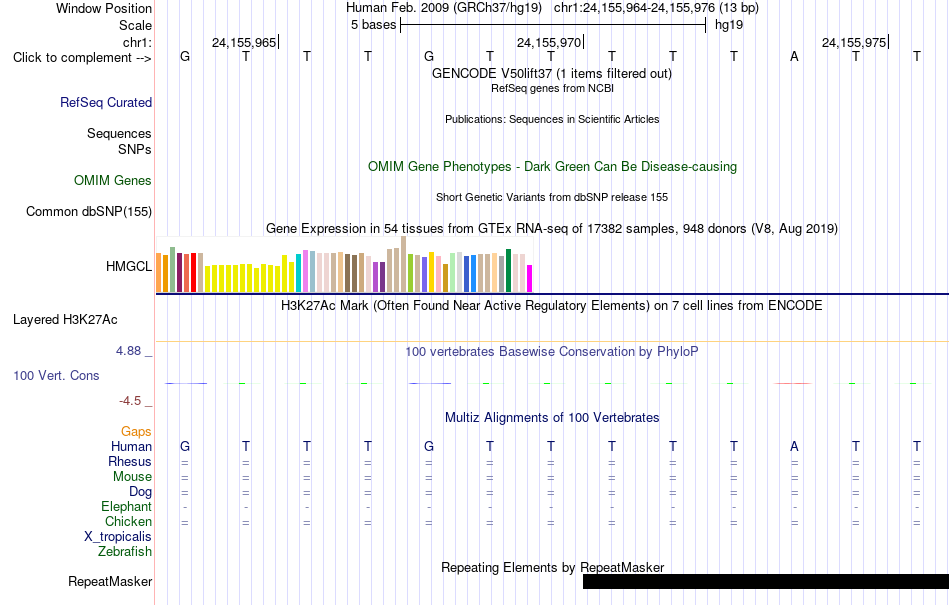Select the Common dbSNP(155) track label

[x=88, y=211]
